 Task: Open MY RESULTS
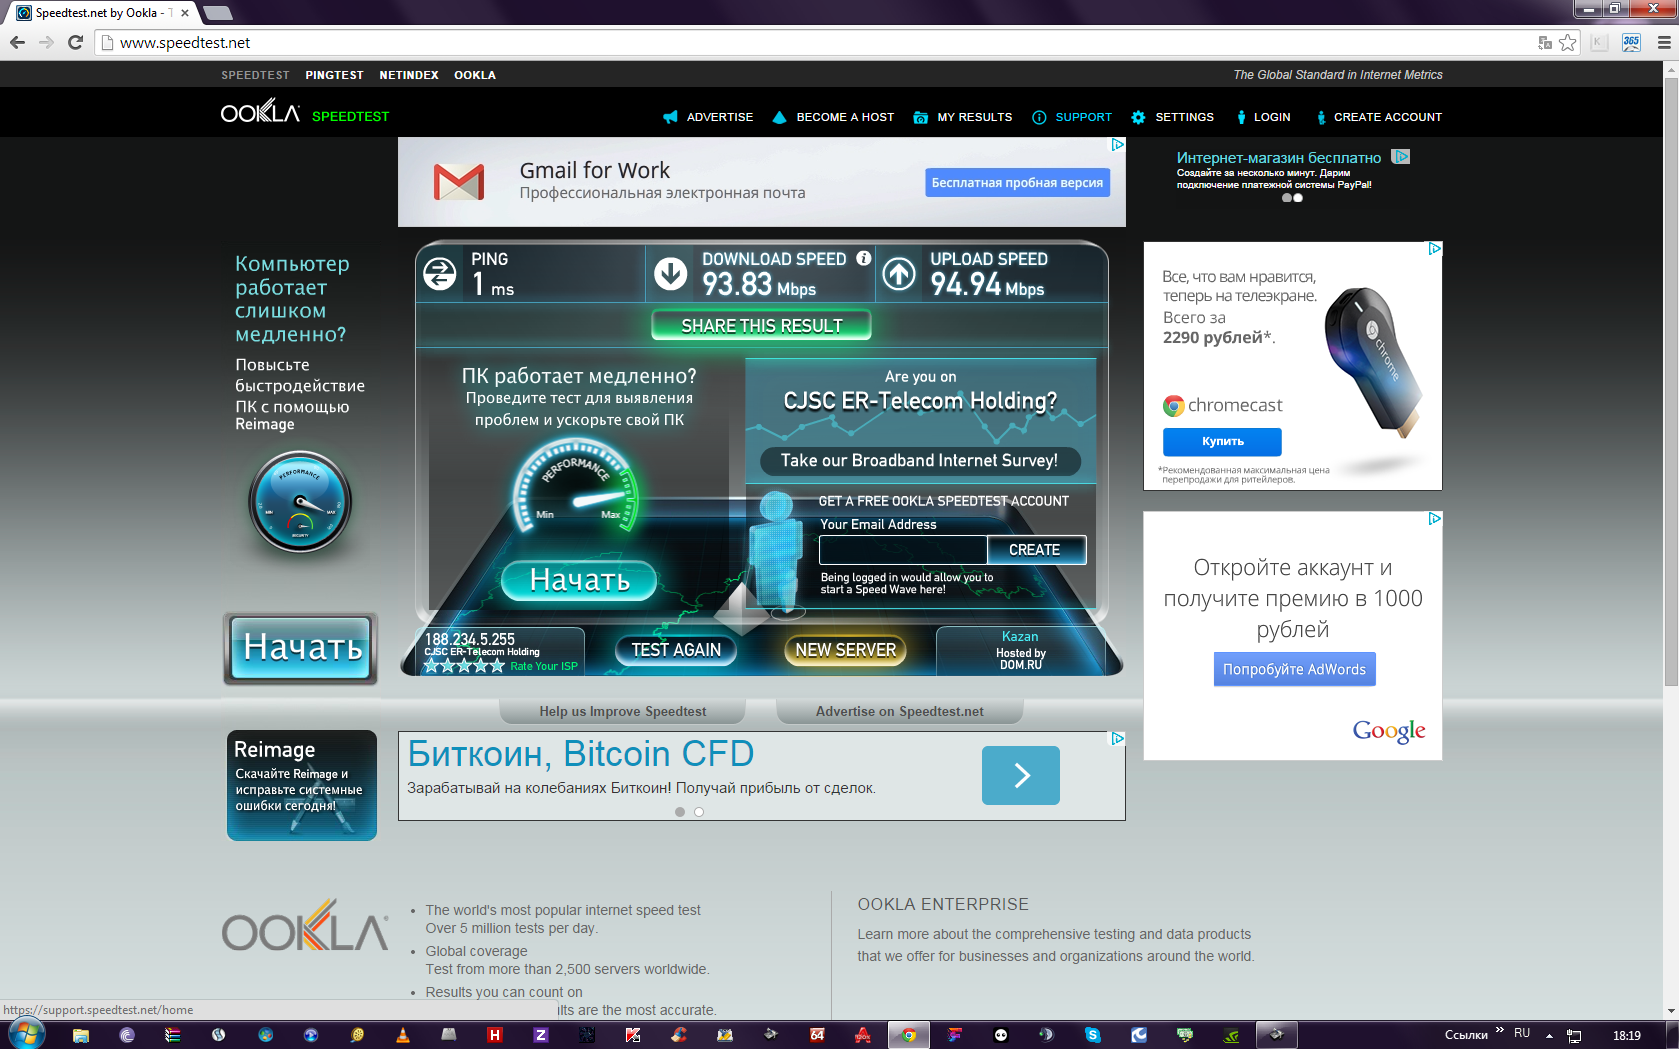(x=962, y=117)
